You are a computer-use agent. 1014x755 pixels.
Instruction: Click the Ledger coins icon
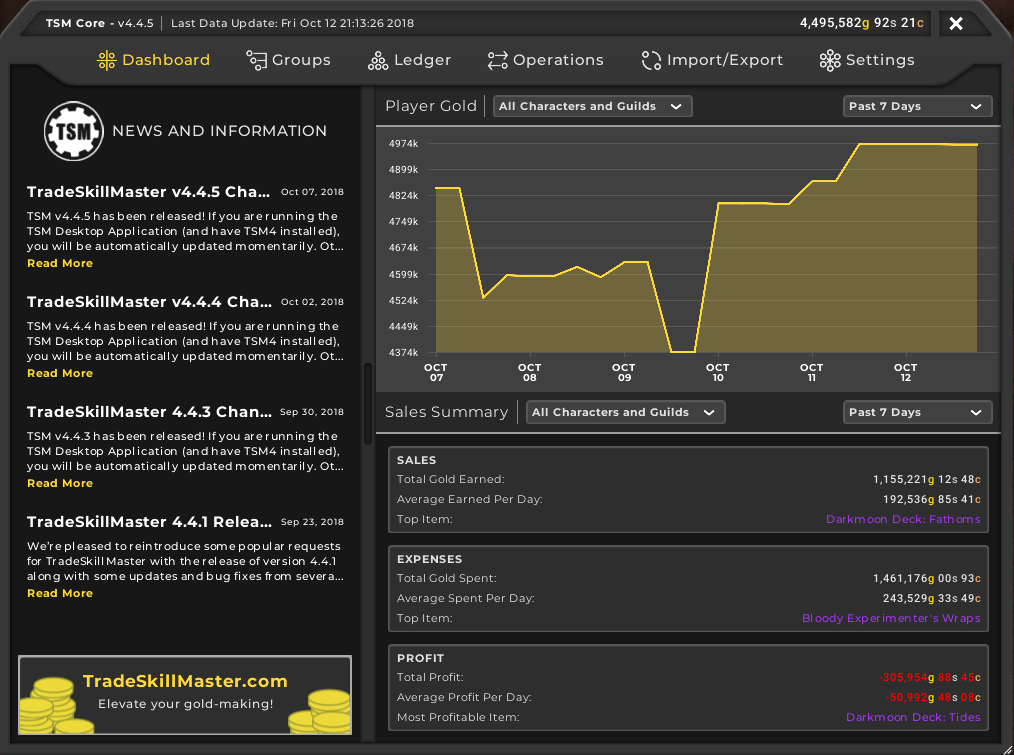pyautogui.click(x=378, y=61)
